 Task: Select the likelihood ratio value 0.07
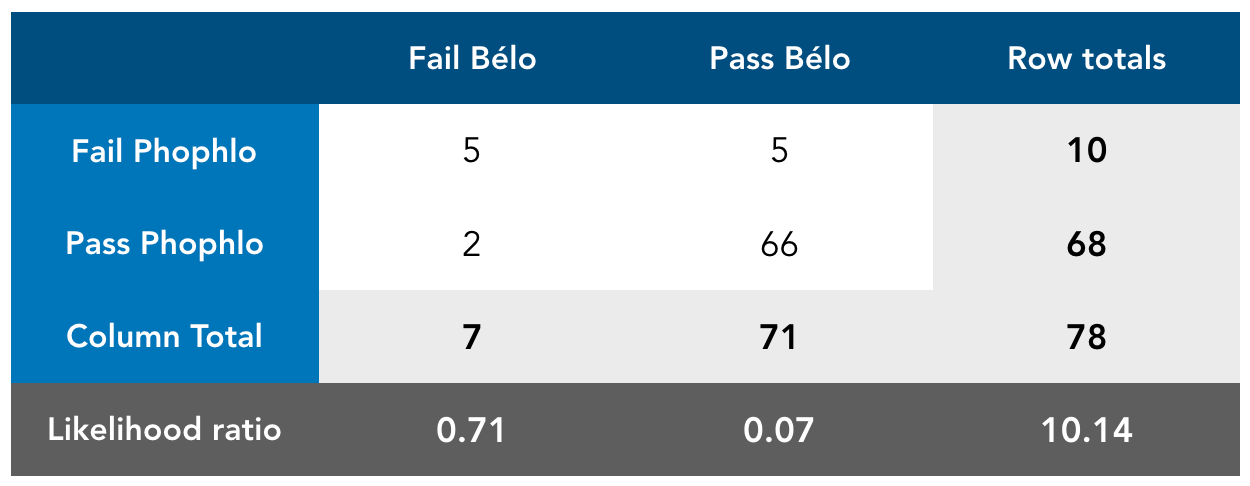[x=779, y=429]
